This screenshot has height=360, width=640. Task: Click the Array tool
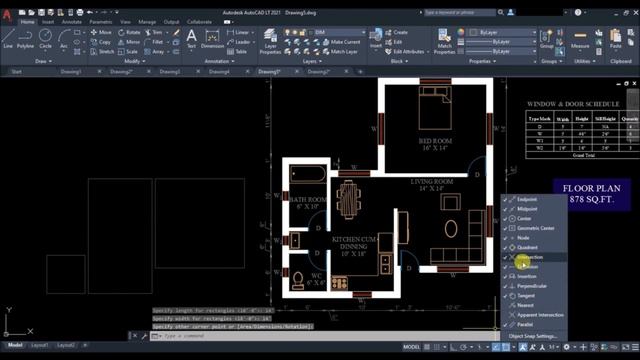click(x=154, y=52)
